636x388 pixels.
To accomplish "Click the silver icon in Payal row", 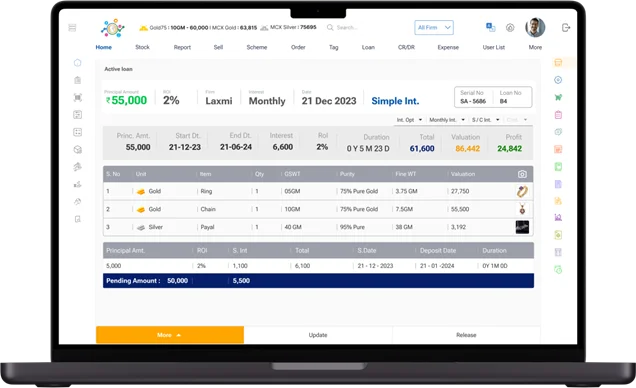I will (x=141, y=227).
